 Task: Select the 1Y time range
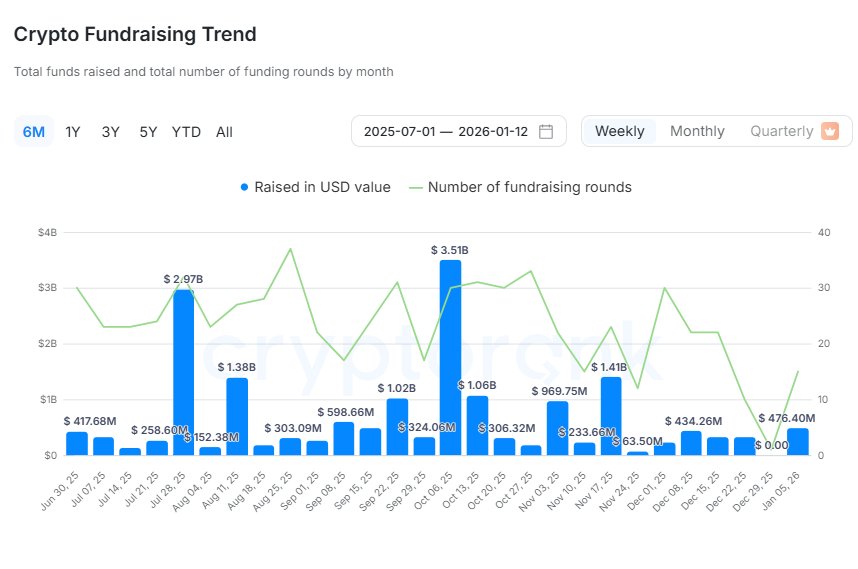(73, 132)
